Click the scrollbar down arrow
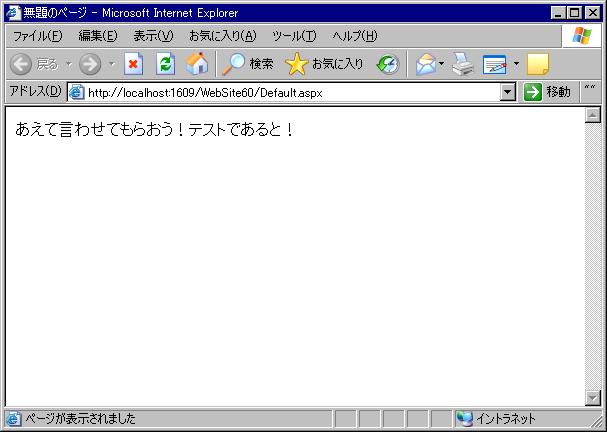The image size is (607, 432). (593, 398)
